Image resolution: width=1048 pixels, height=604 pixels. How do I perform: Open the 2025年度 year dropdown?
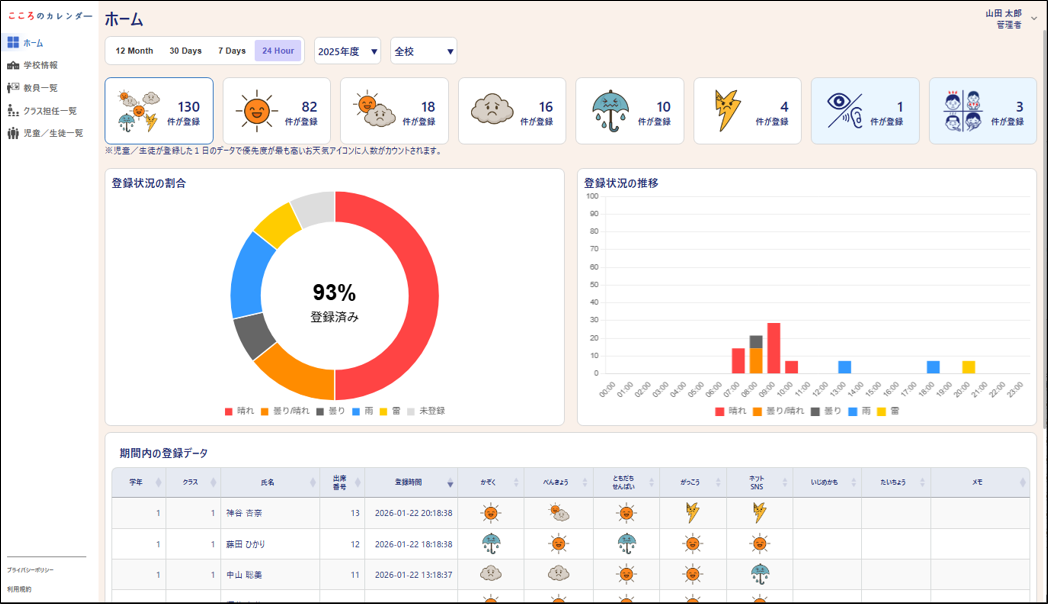(347, 51)
